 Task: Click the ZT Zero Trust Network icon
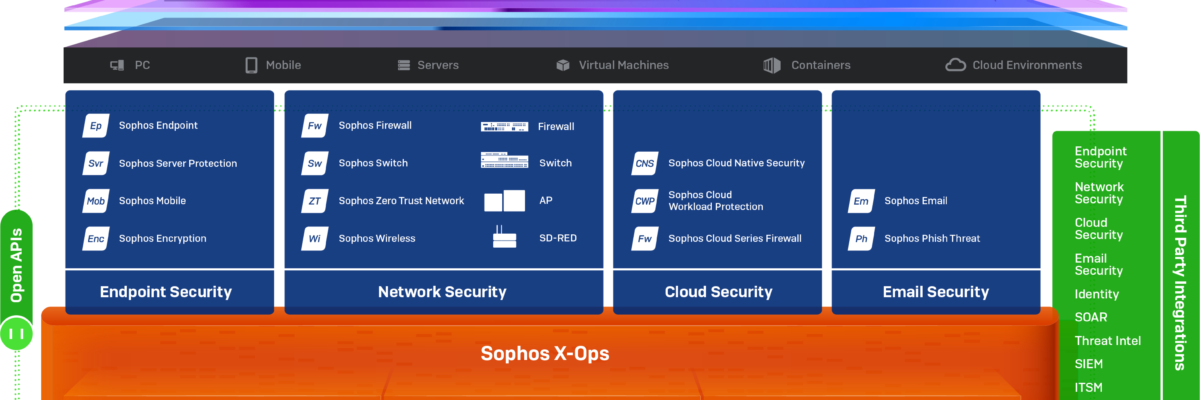tap(315, 201)
